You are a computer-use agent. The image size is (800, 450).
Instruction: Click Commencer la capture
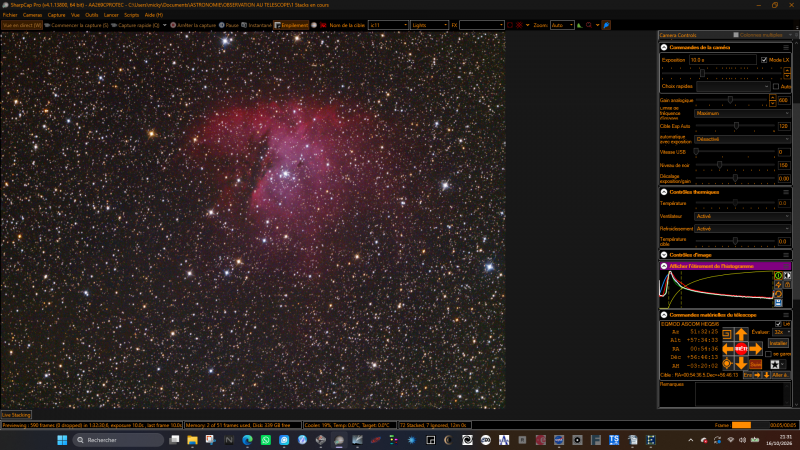point(77,25)
